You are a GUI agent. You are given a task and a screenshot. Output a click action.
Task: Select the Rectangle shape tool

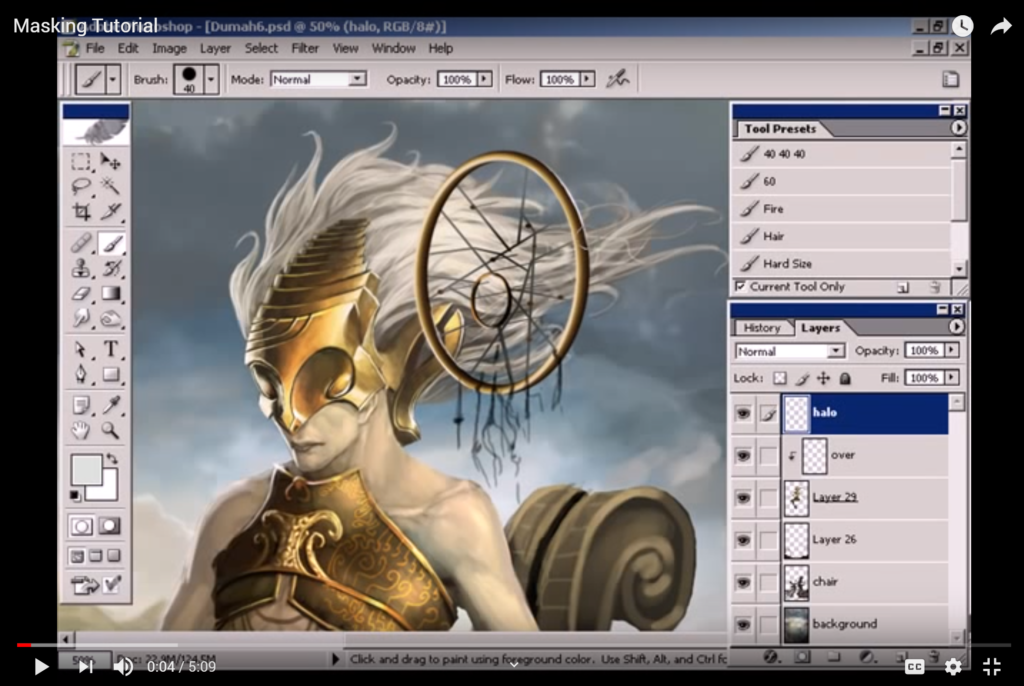pos(110,374)
